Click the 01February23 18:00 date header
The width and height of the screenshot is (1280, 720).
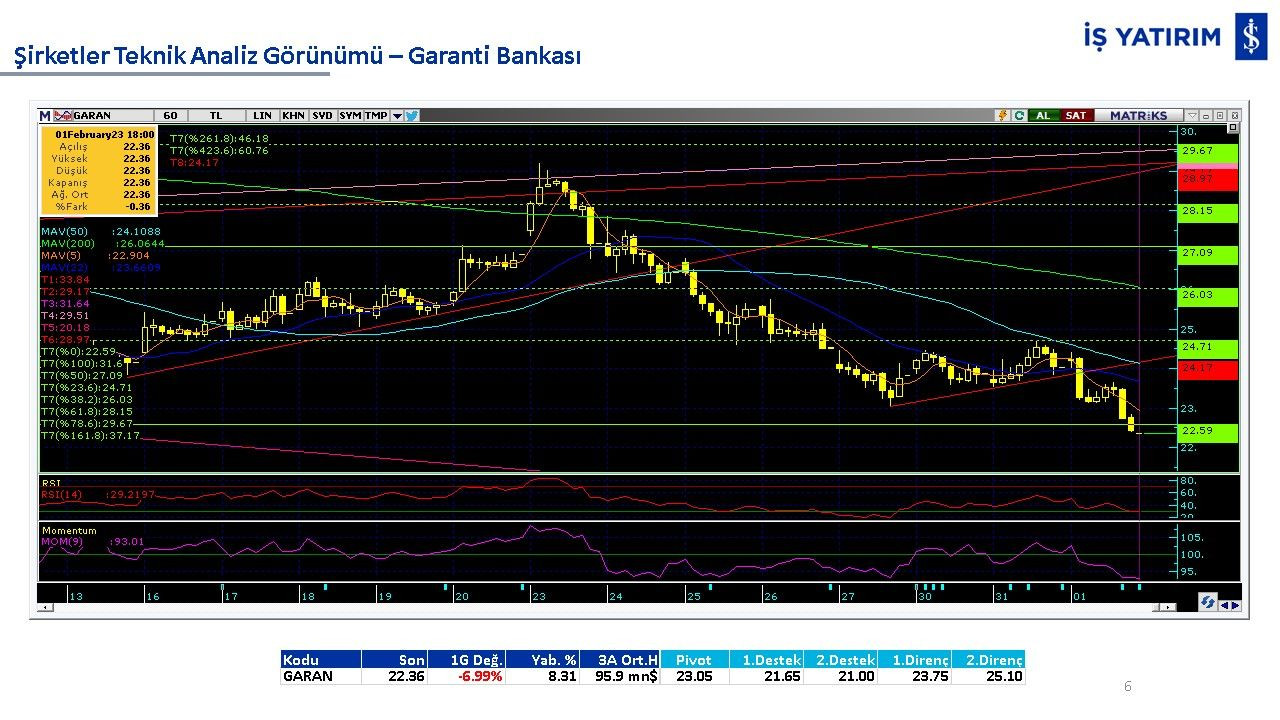point(104,134)
